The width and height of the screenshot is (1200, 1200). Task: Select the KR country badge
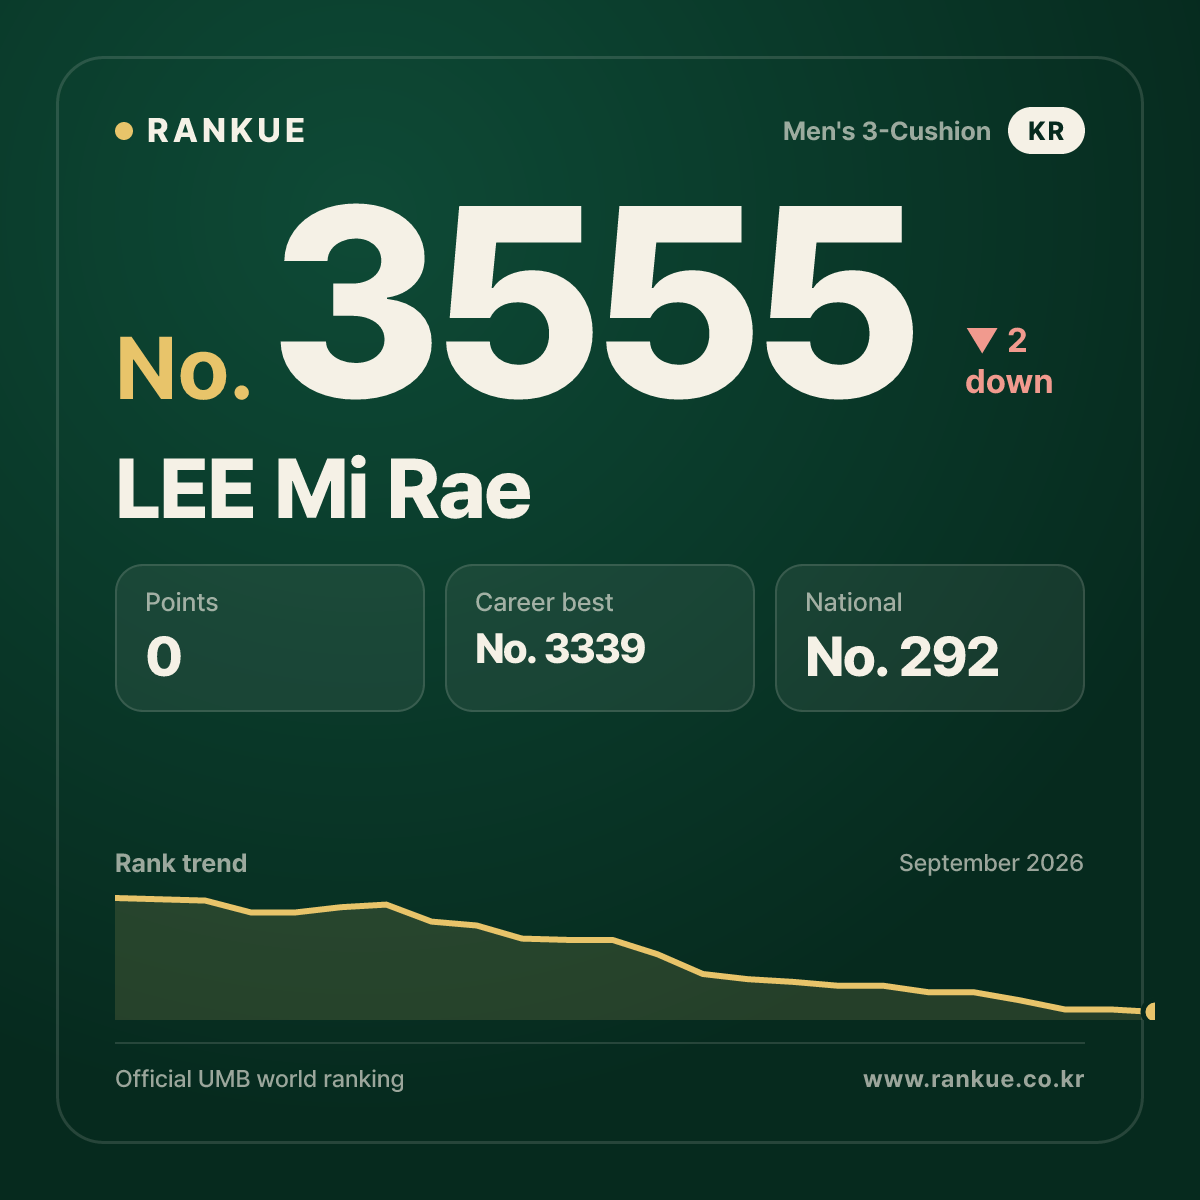pos(1046,131)
